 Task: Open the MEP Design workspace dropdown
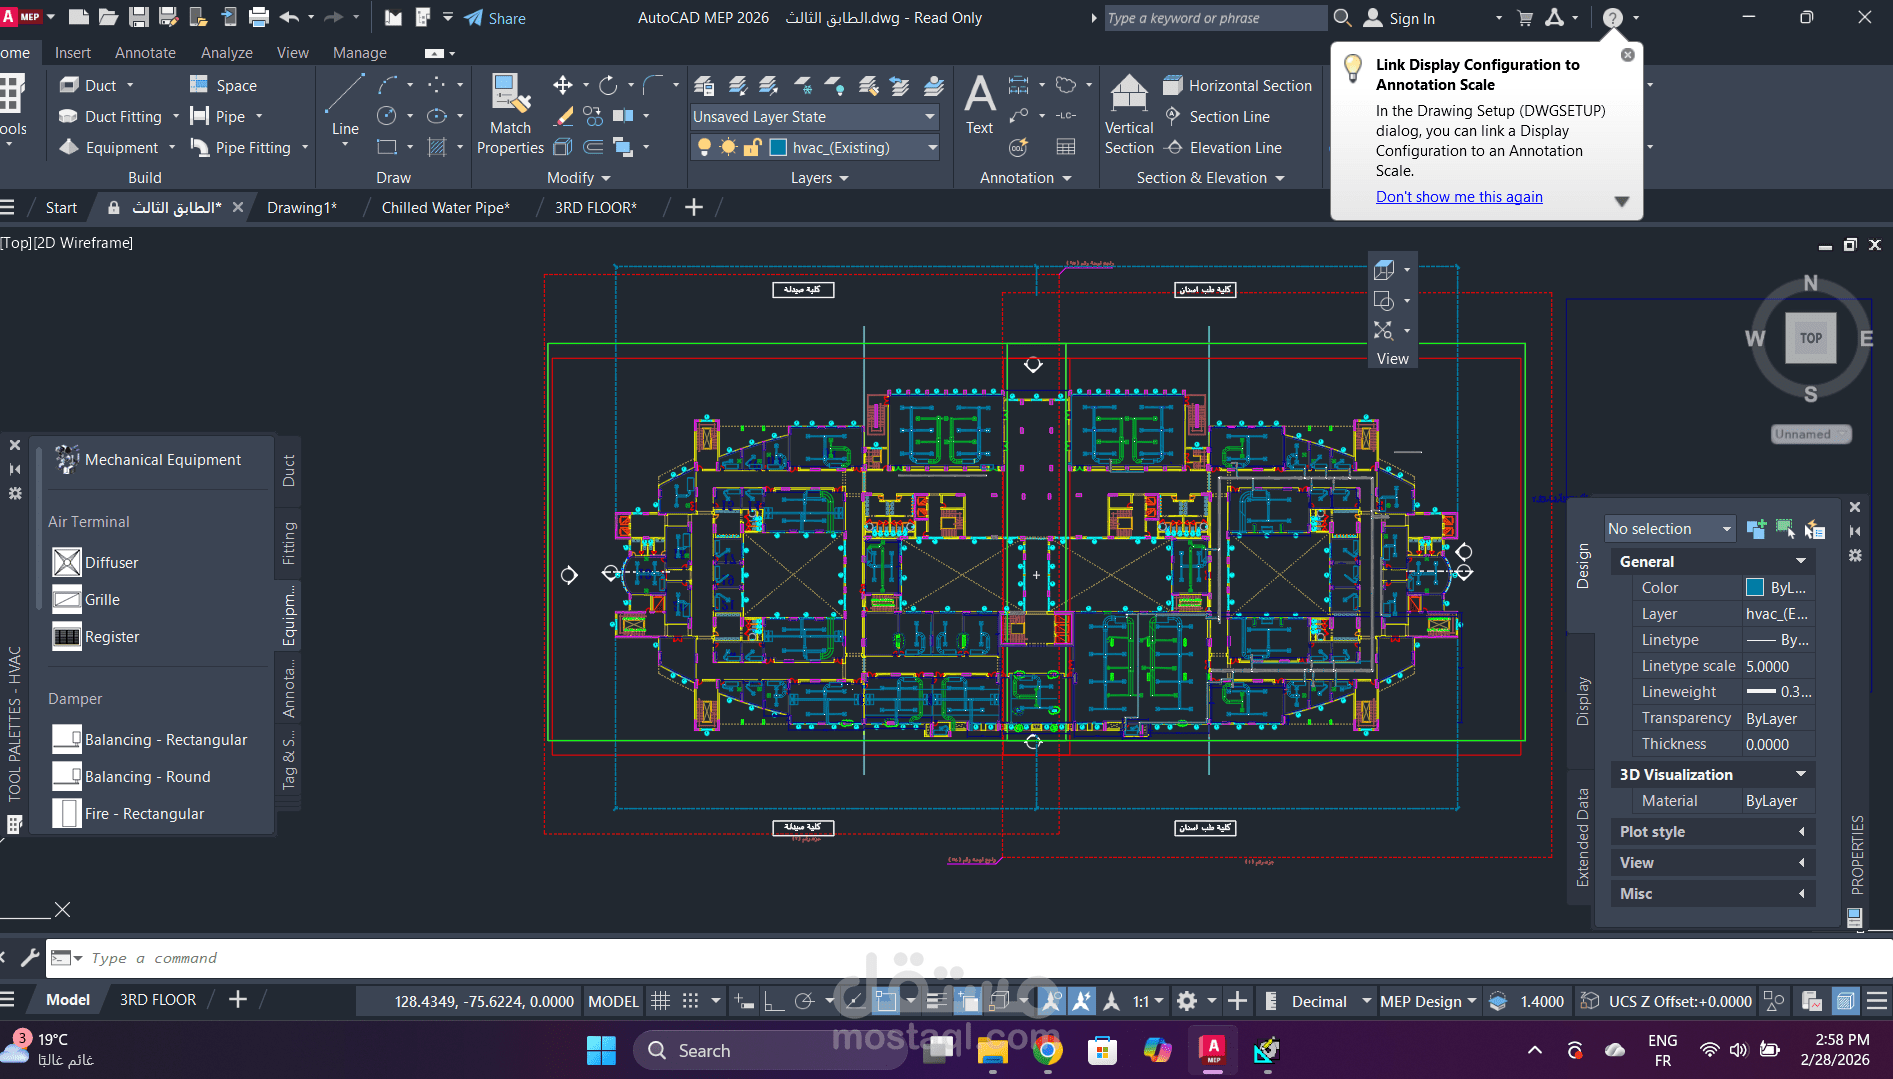(1428, 1001)
